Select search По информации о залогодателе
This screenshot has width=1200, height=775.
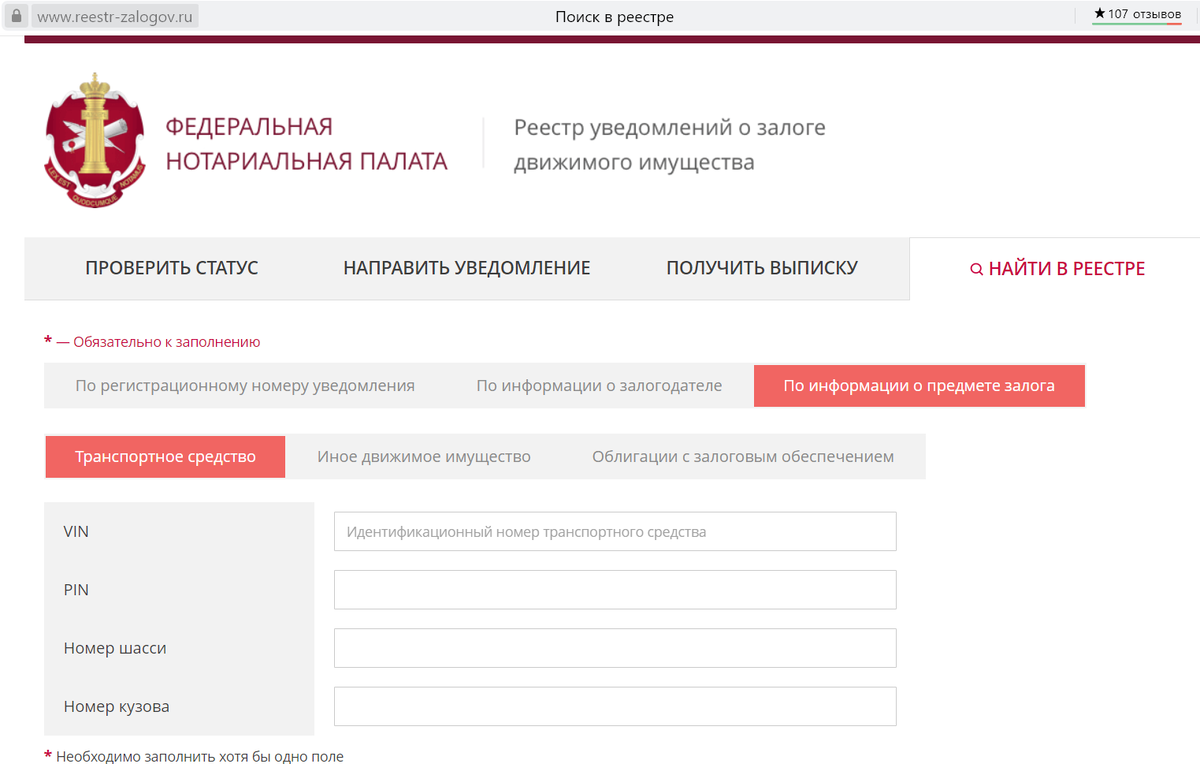[599, 385]
